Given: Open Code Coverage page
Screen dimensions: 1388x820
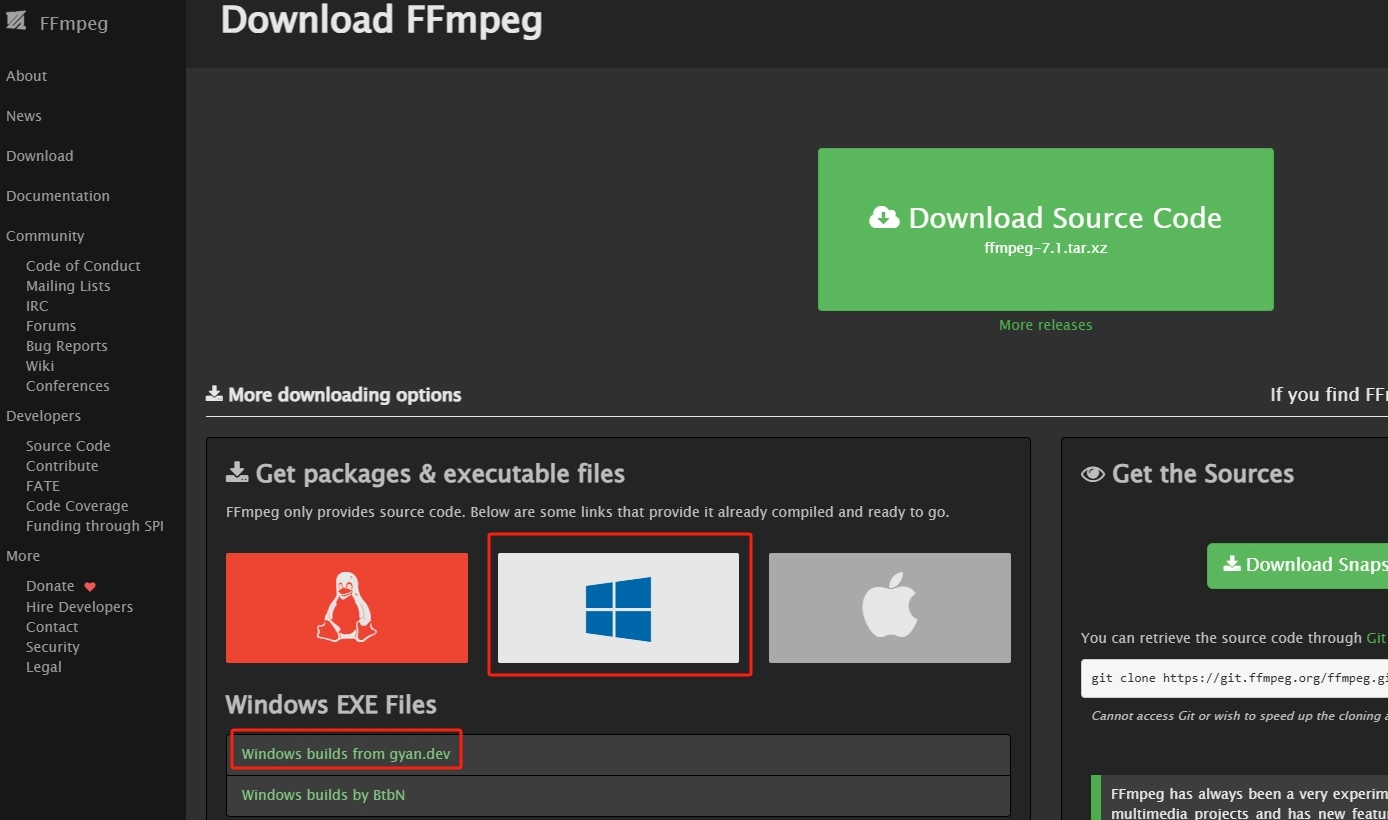Looking at the screenshot, I should coord(77,506).
